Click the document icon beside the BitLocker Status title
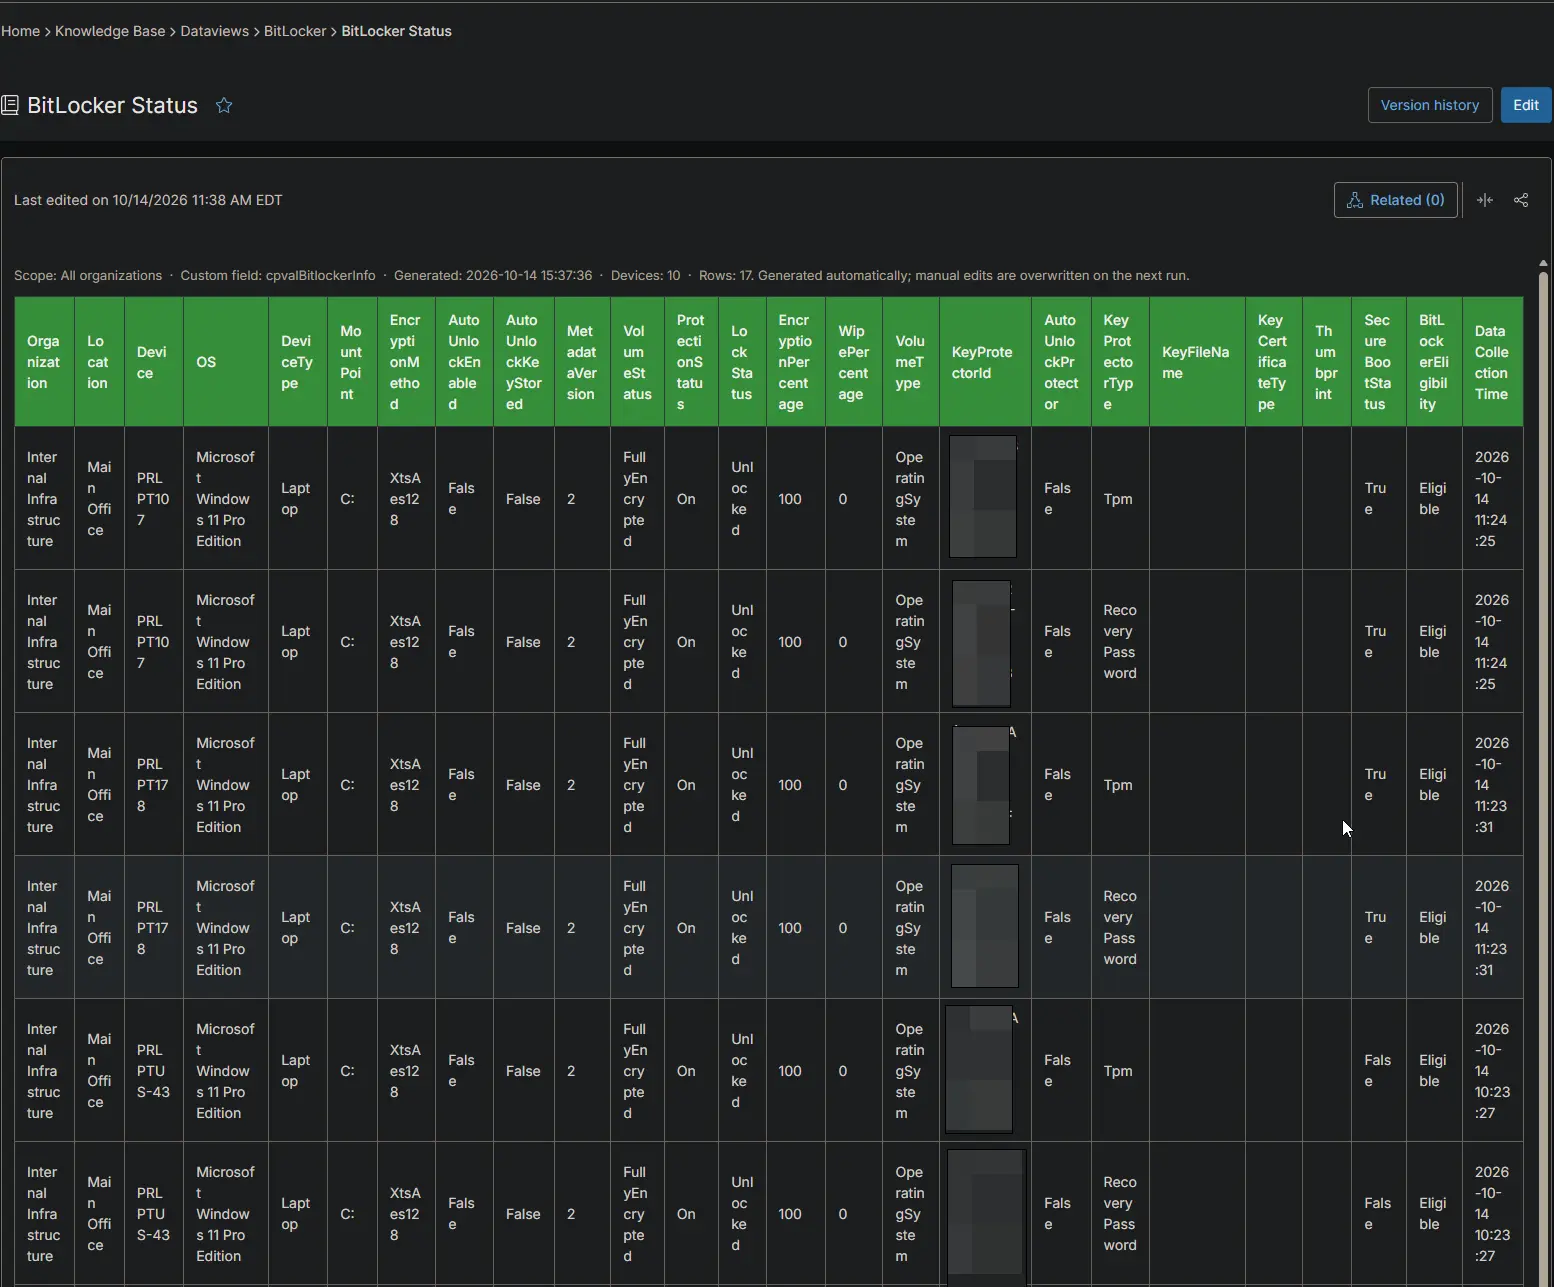Image resolution: width=1554 pixels, height=1287 pixels. pos(10,105)
